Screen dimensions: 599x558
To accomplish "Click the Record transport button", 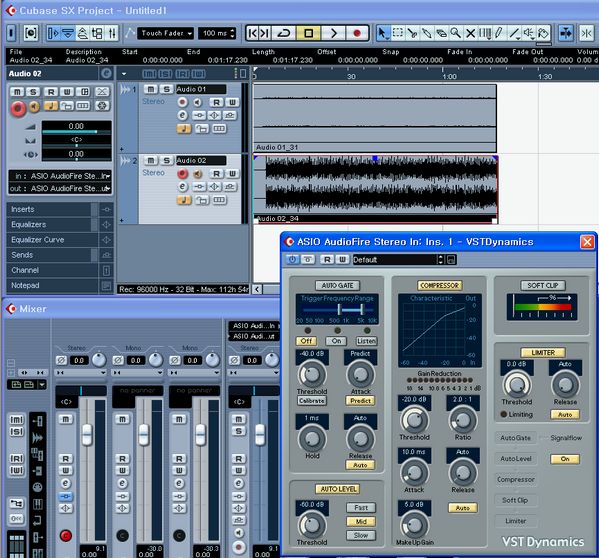I will pos(357,33).
